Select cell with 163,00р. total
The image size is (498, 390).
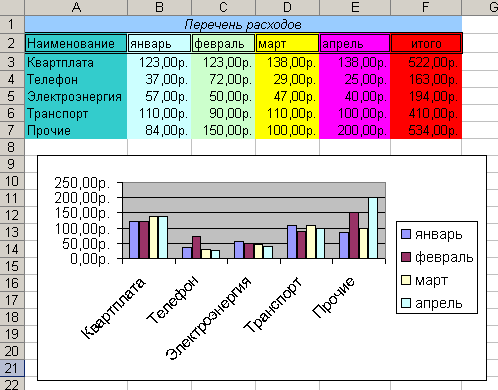[426, 79]
